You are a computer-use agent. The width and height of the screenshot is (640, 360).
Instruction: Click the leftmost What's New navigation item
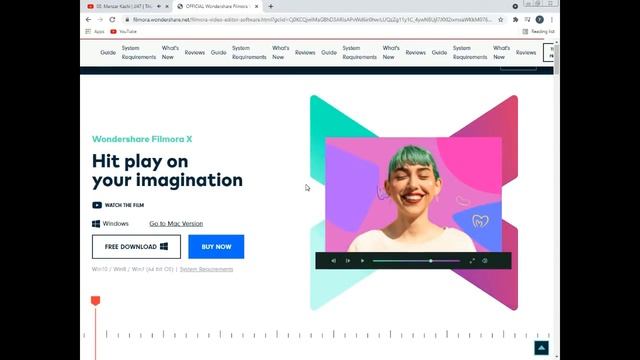[x=170, y=53]
